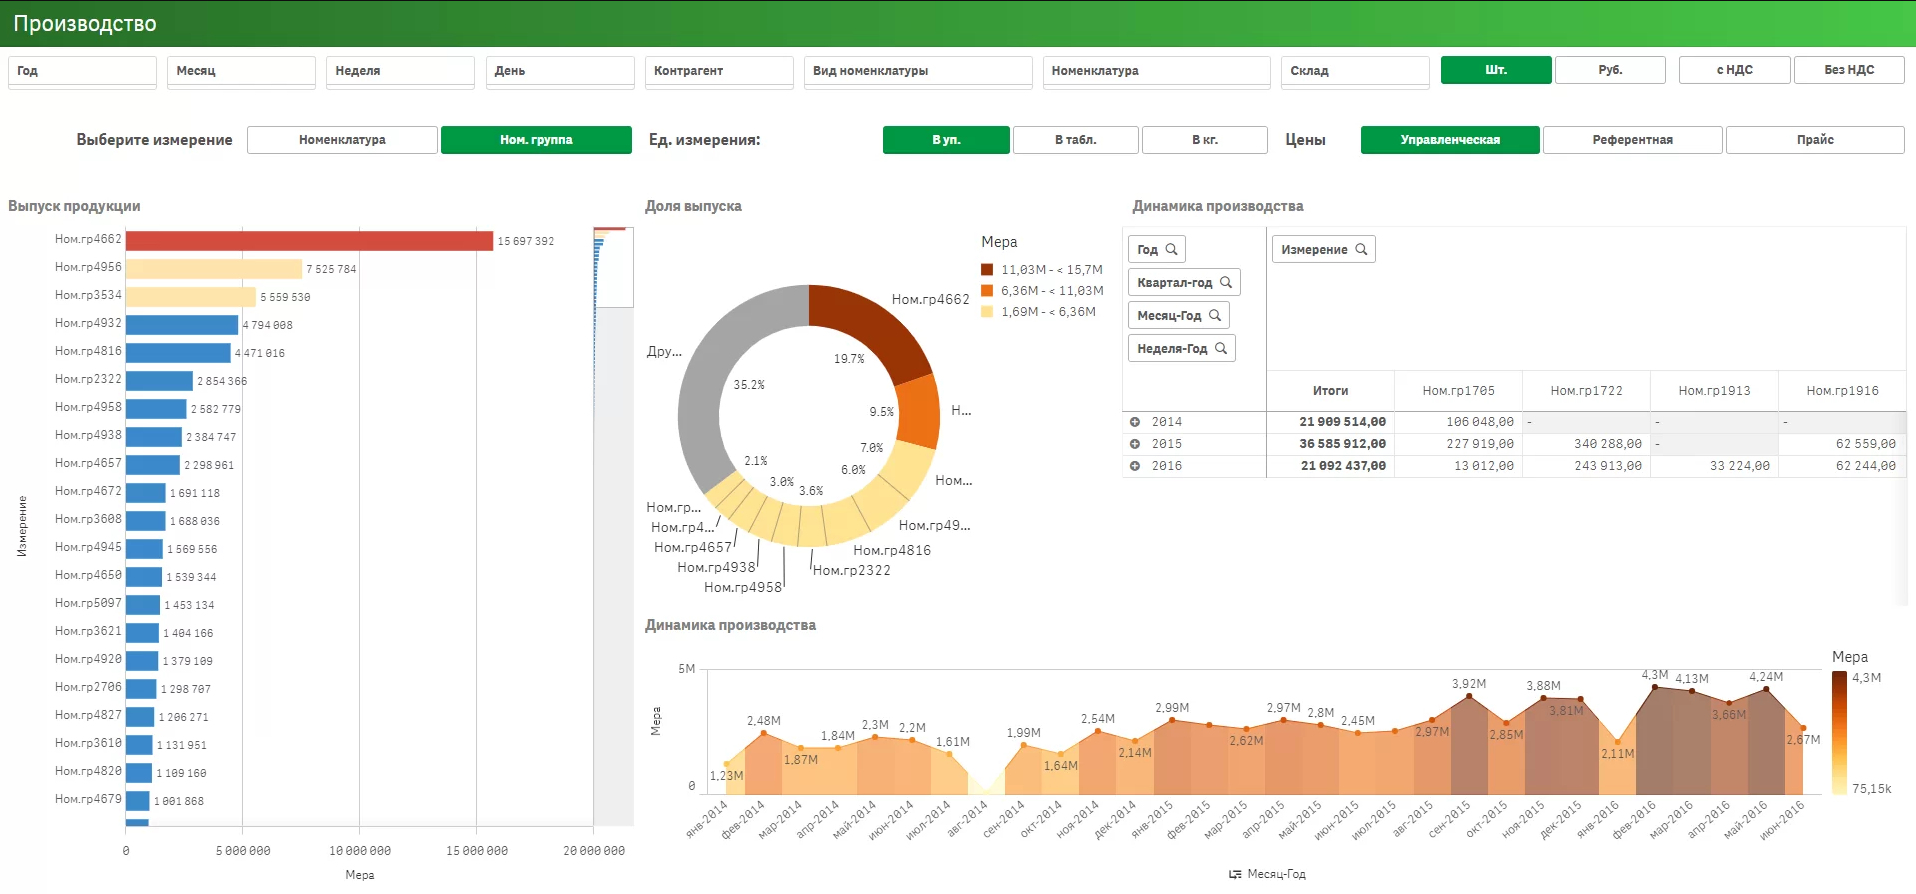Set unit to В табл.
Screen dimensions: 1916x894
pyautogui.click(x=1076, y=140)
